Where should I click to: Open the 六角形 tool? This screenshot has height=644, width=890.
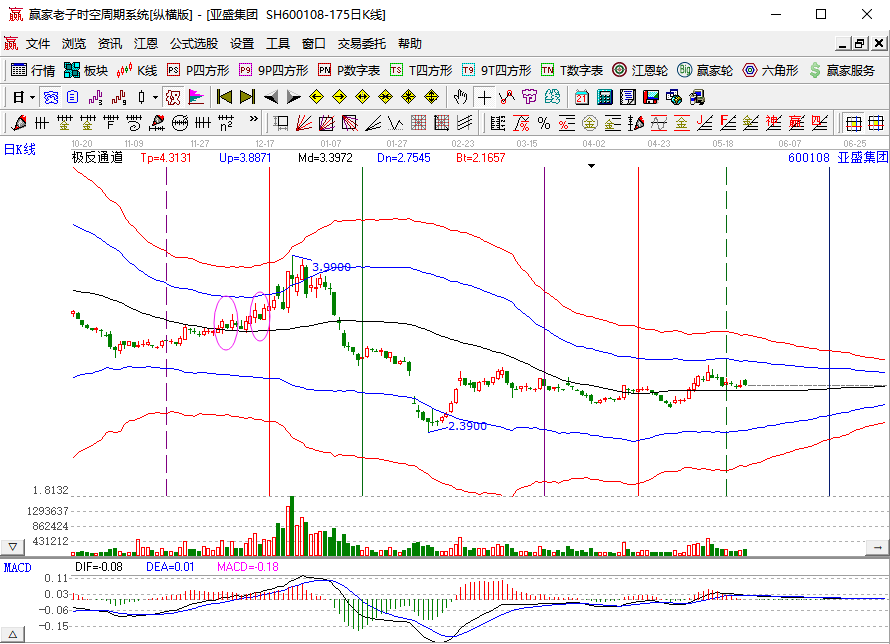[x=770, y=70]
